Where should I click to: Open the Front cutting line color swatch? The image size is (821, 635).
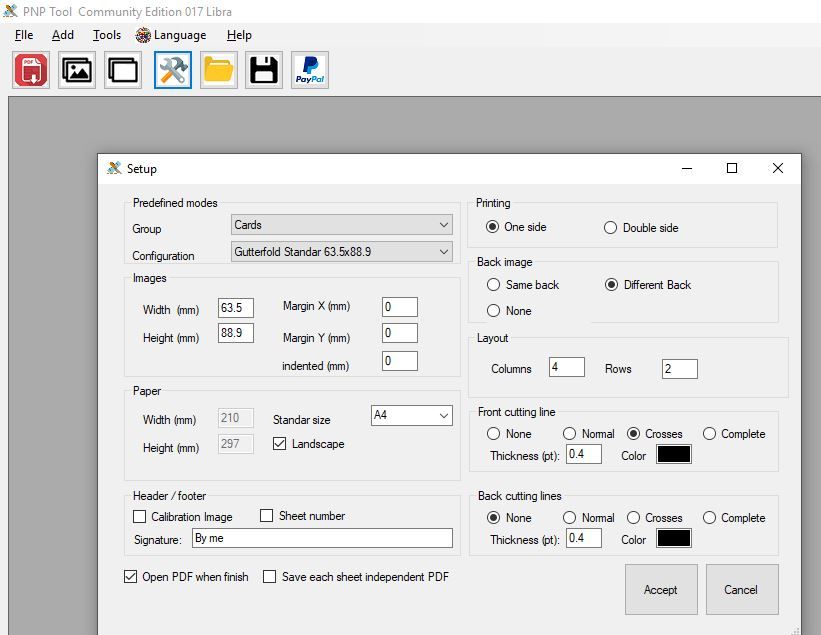pos(673,454)
